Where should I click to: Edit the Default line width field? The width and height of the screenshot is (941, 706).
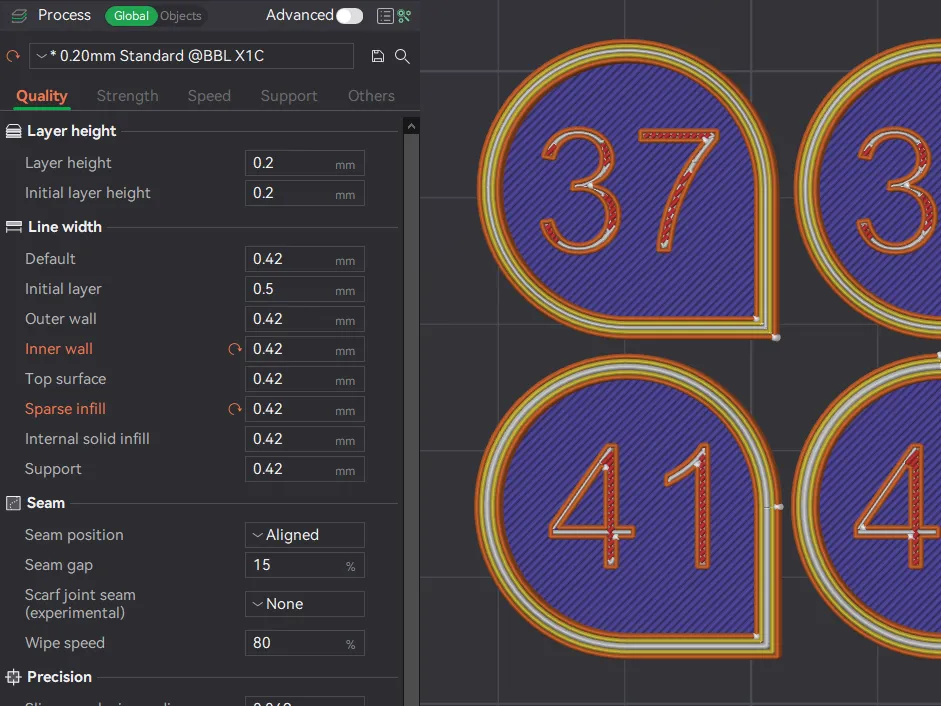[305, 259]
